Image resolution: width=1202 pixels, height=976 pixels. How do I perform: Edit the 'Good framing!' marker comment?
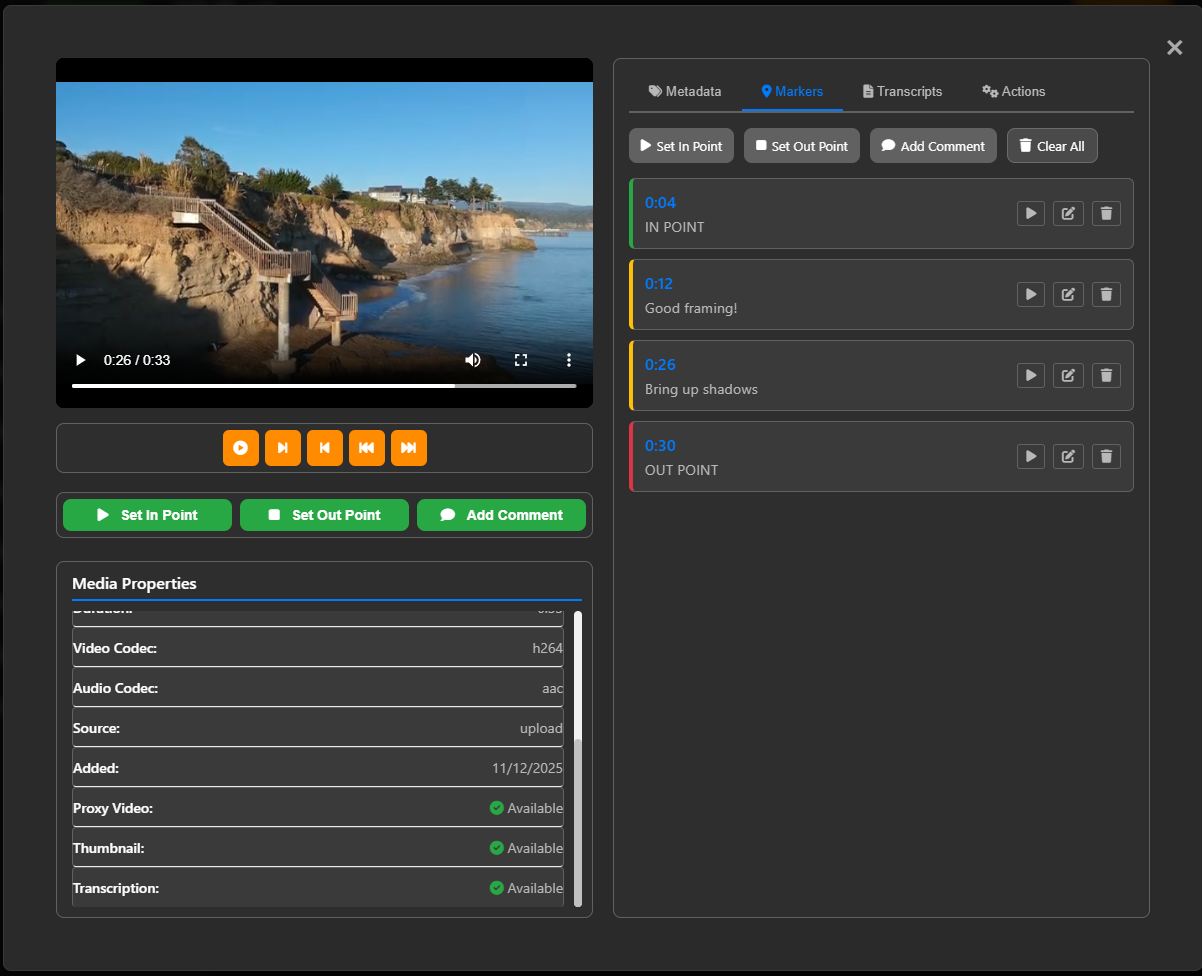coord(1068,294)
